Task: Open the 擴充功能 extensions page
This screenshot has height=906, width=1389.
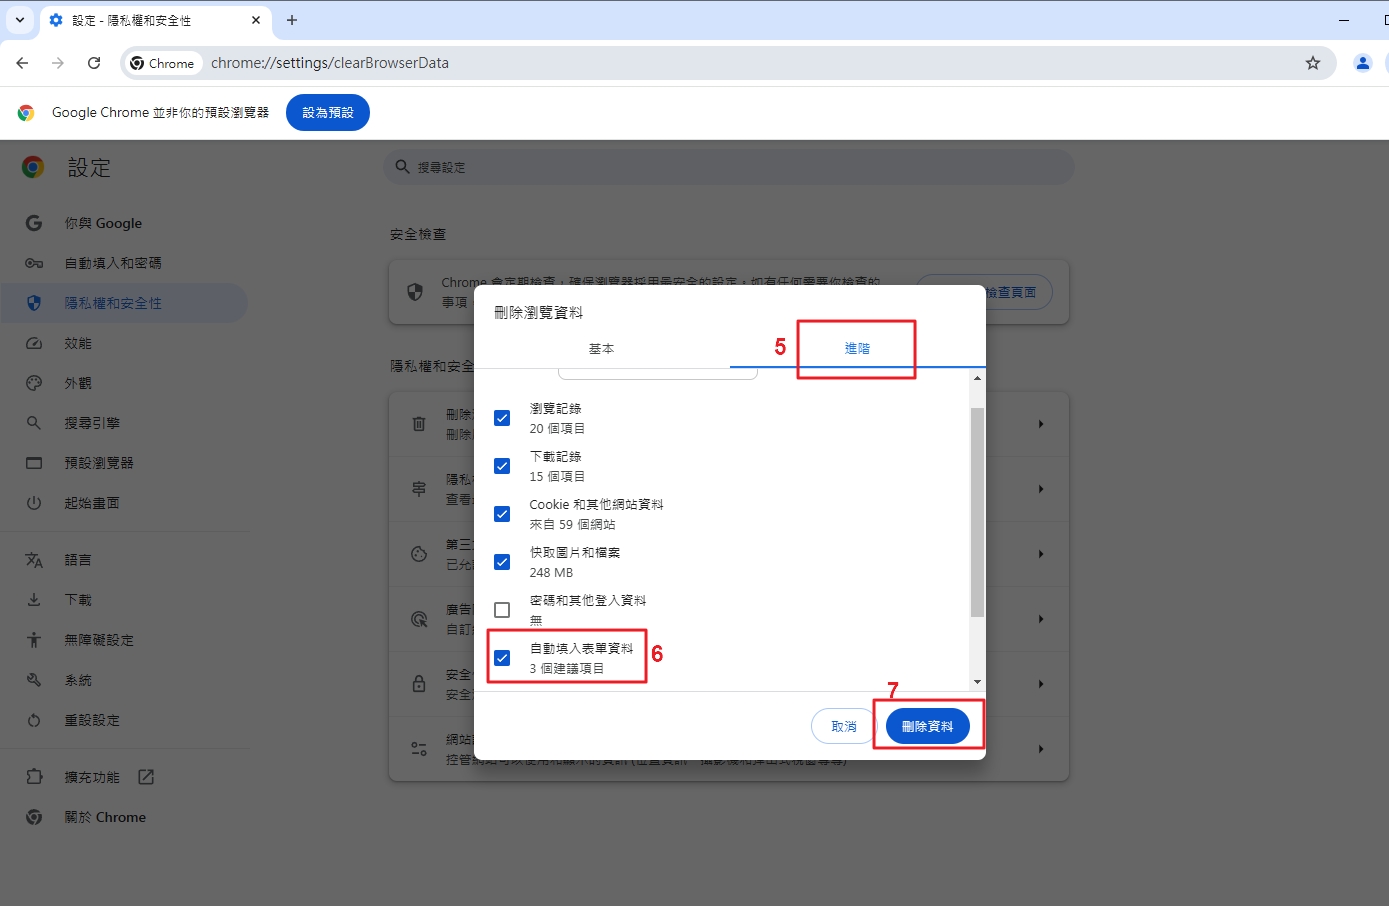Action: 92,777
